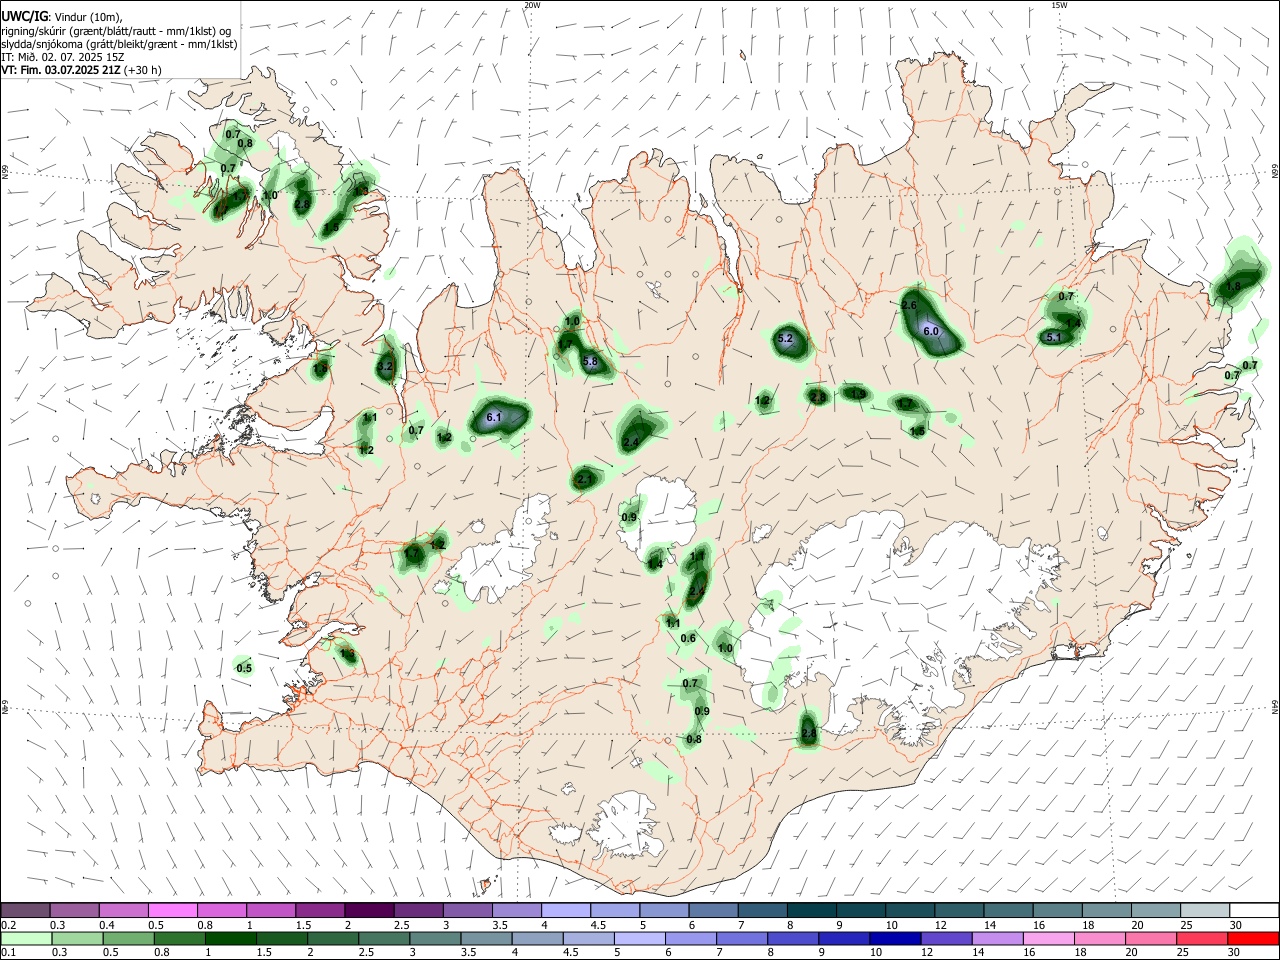
Task: Pick the bright magenta 0.5 swatch in the upper legend
Action: (173, 910)
